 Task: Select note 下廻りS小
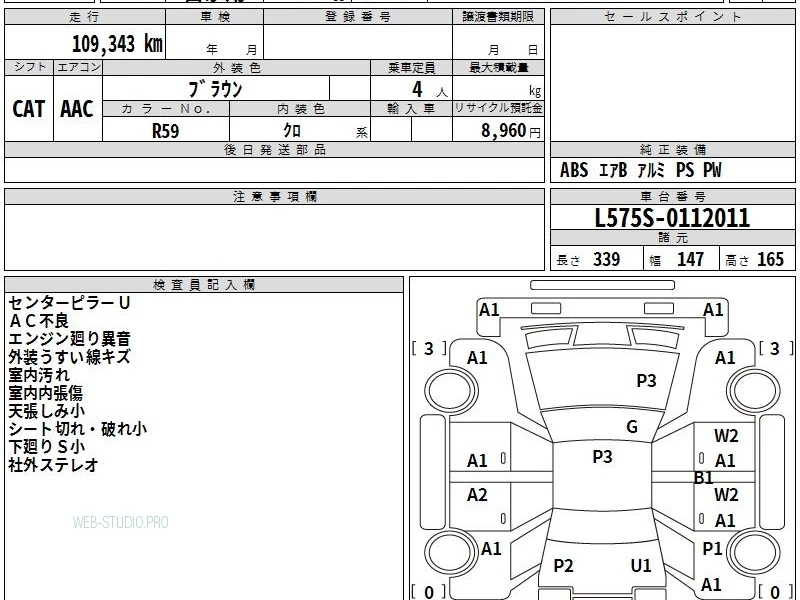(x=46, y=447)
